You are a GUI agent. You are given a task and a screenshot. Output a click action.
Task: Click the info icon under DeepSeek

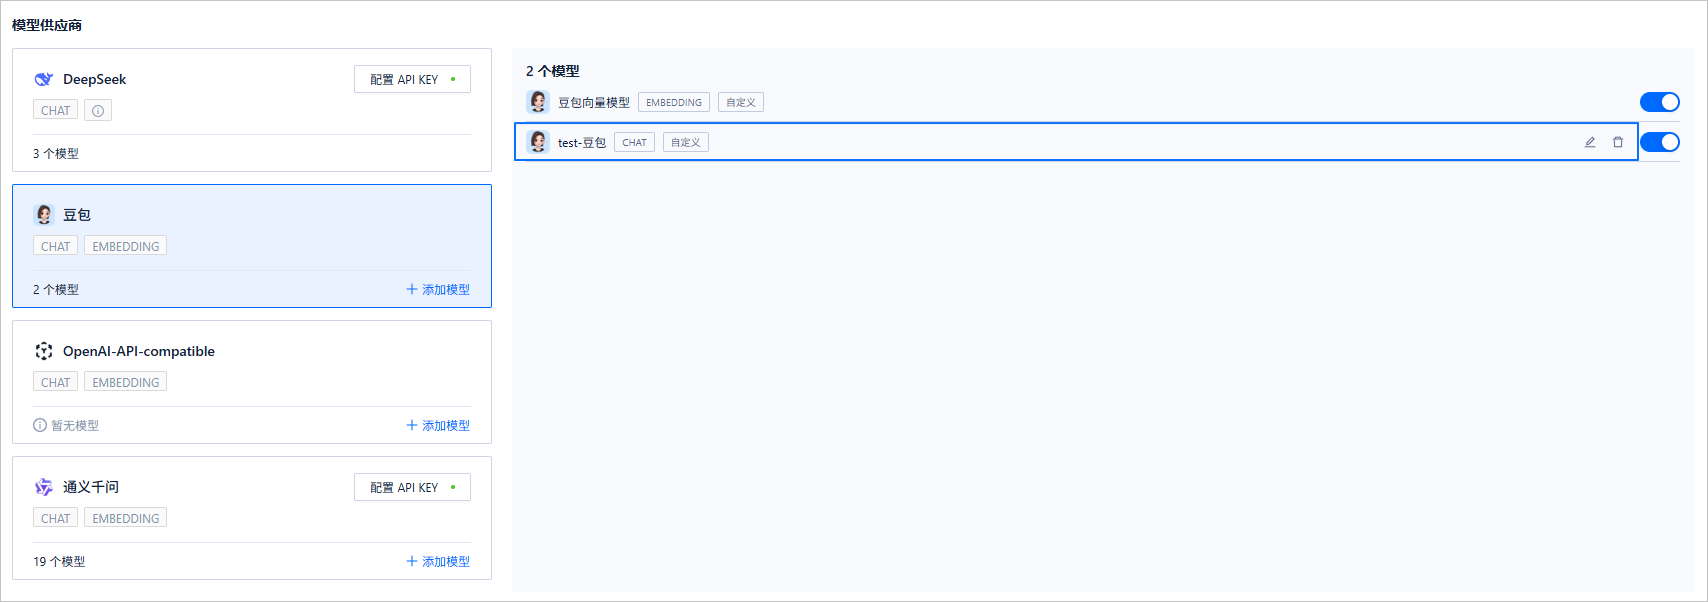click(98, 111)
